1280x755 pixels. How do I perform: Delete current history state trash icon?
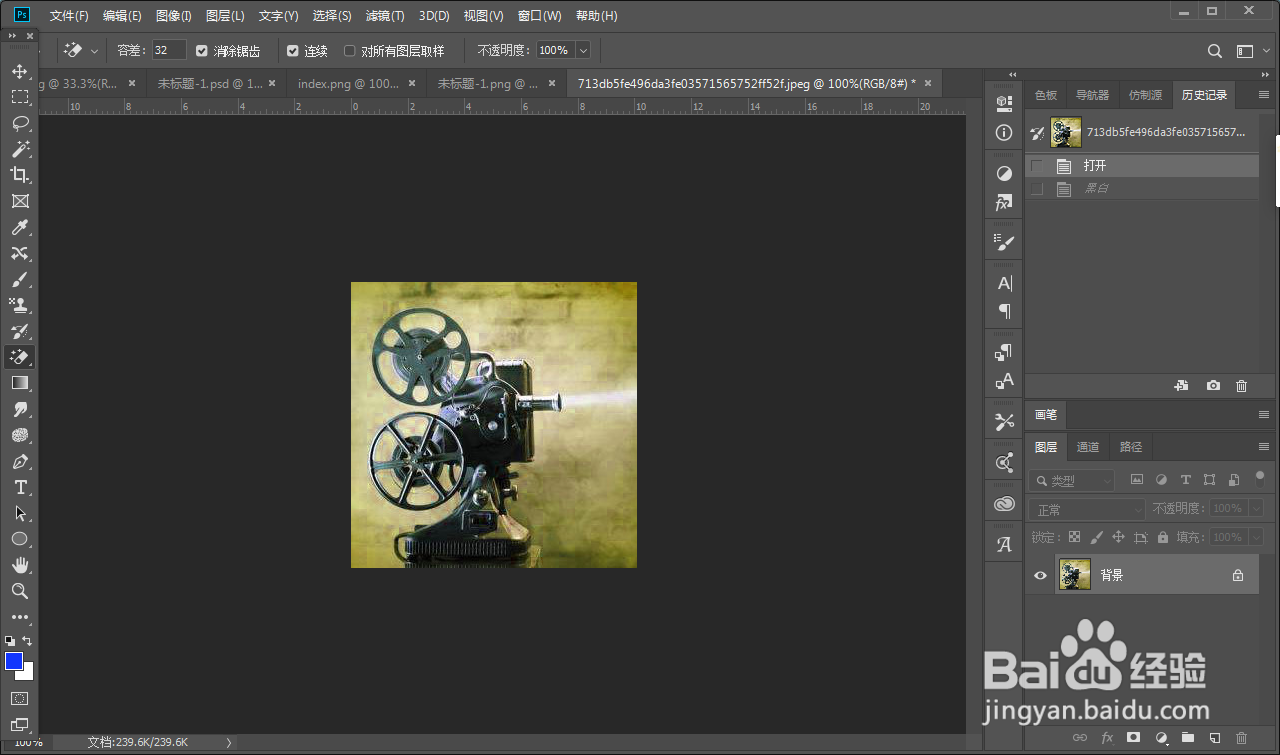[1241, 385]
